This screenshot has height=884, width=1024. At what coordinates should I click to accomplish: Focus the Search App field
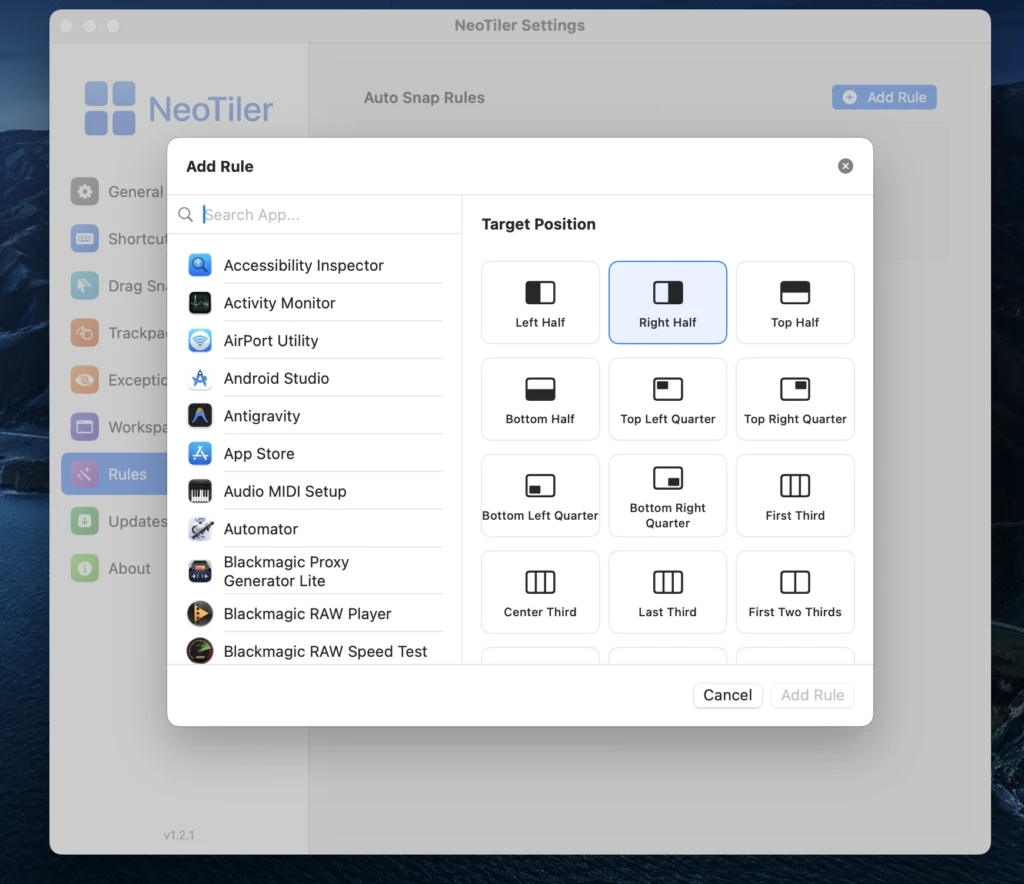(315, 215)
